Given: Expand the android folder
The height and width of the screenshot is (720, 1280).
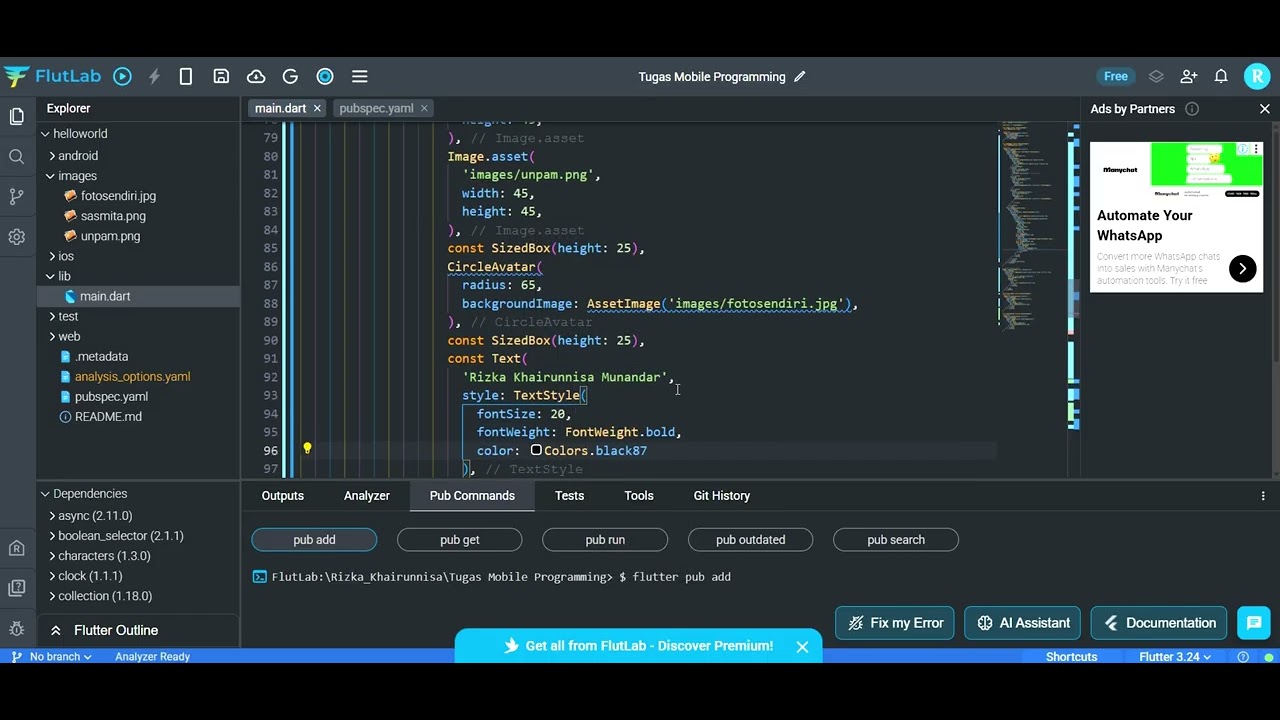Looking at the screenshot, I should click(52, 156).
